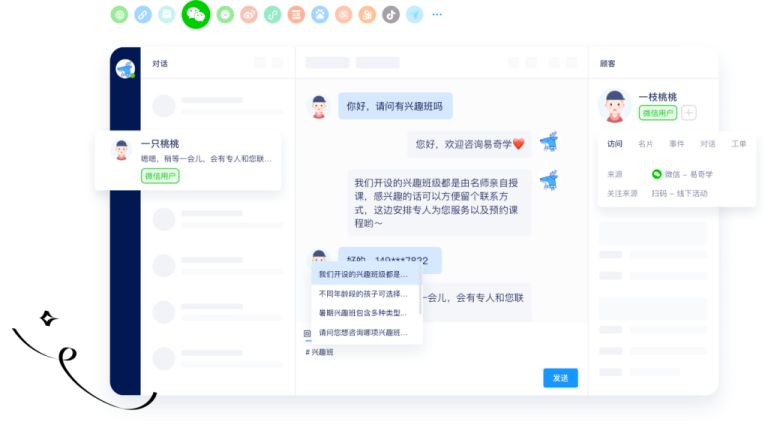Click the 顾客 panel header
The image size is (768, 428).
(x=608, y=64)
